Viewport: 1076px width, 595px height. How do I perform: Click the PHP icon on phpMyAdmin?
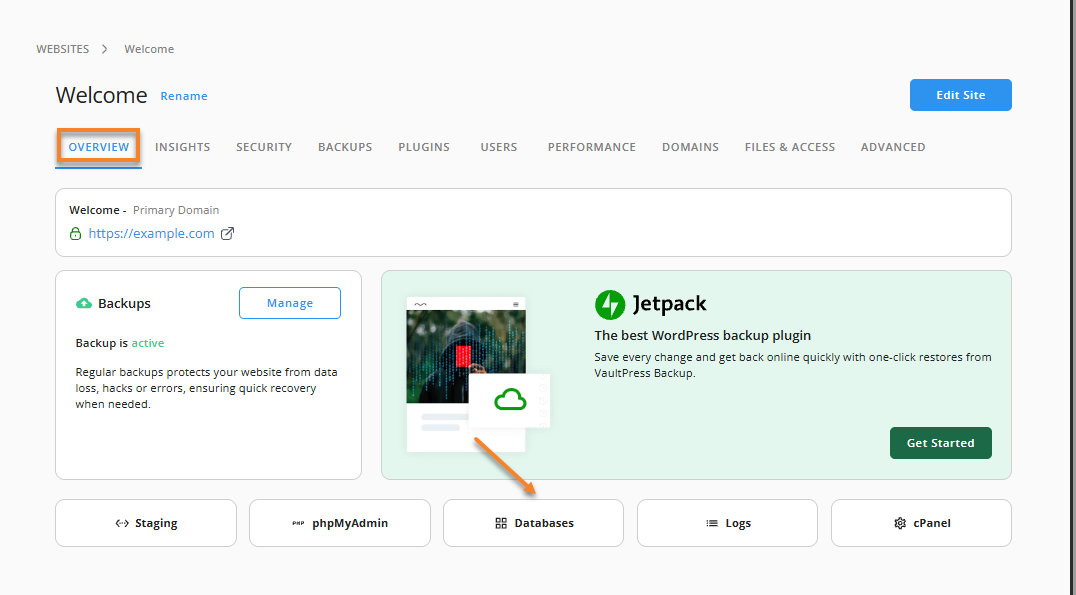(299, 523)
